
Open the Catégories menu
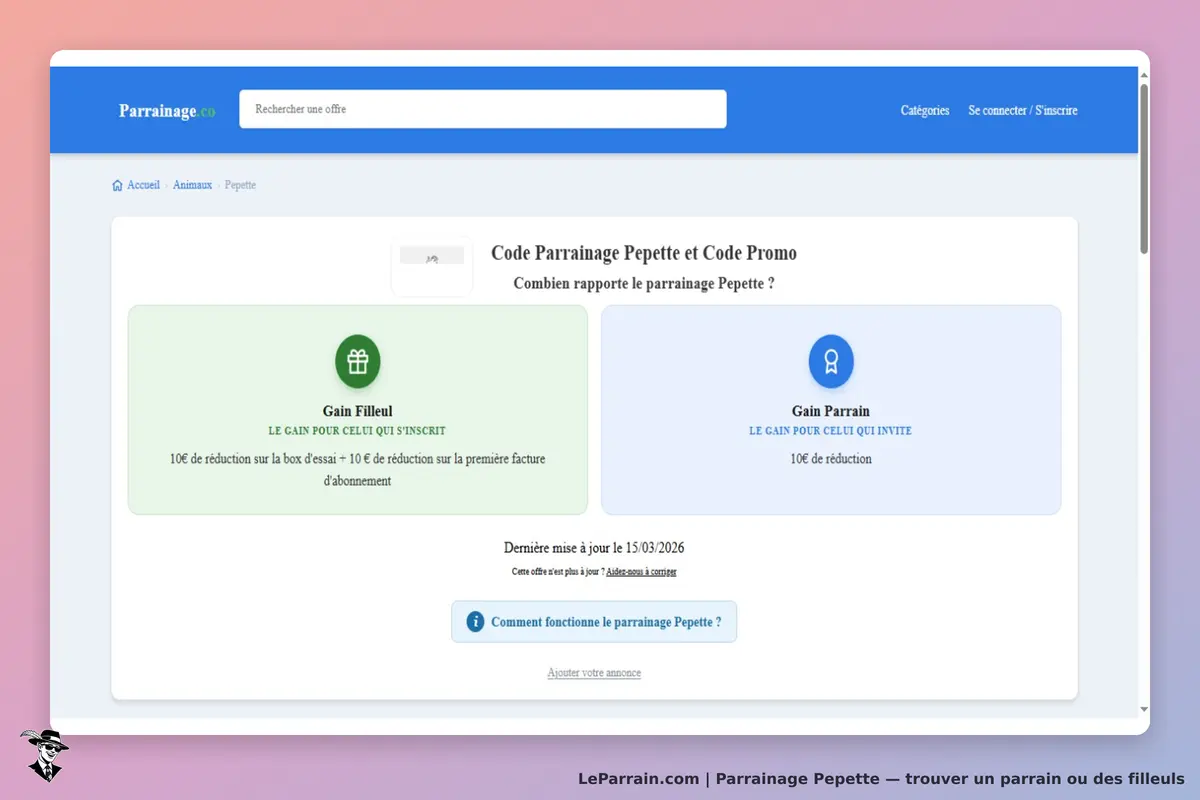[925, 111]
